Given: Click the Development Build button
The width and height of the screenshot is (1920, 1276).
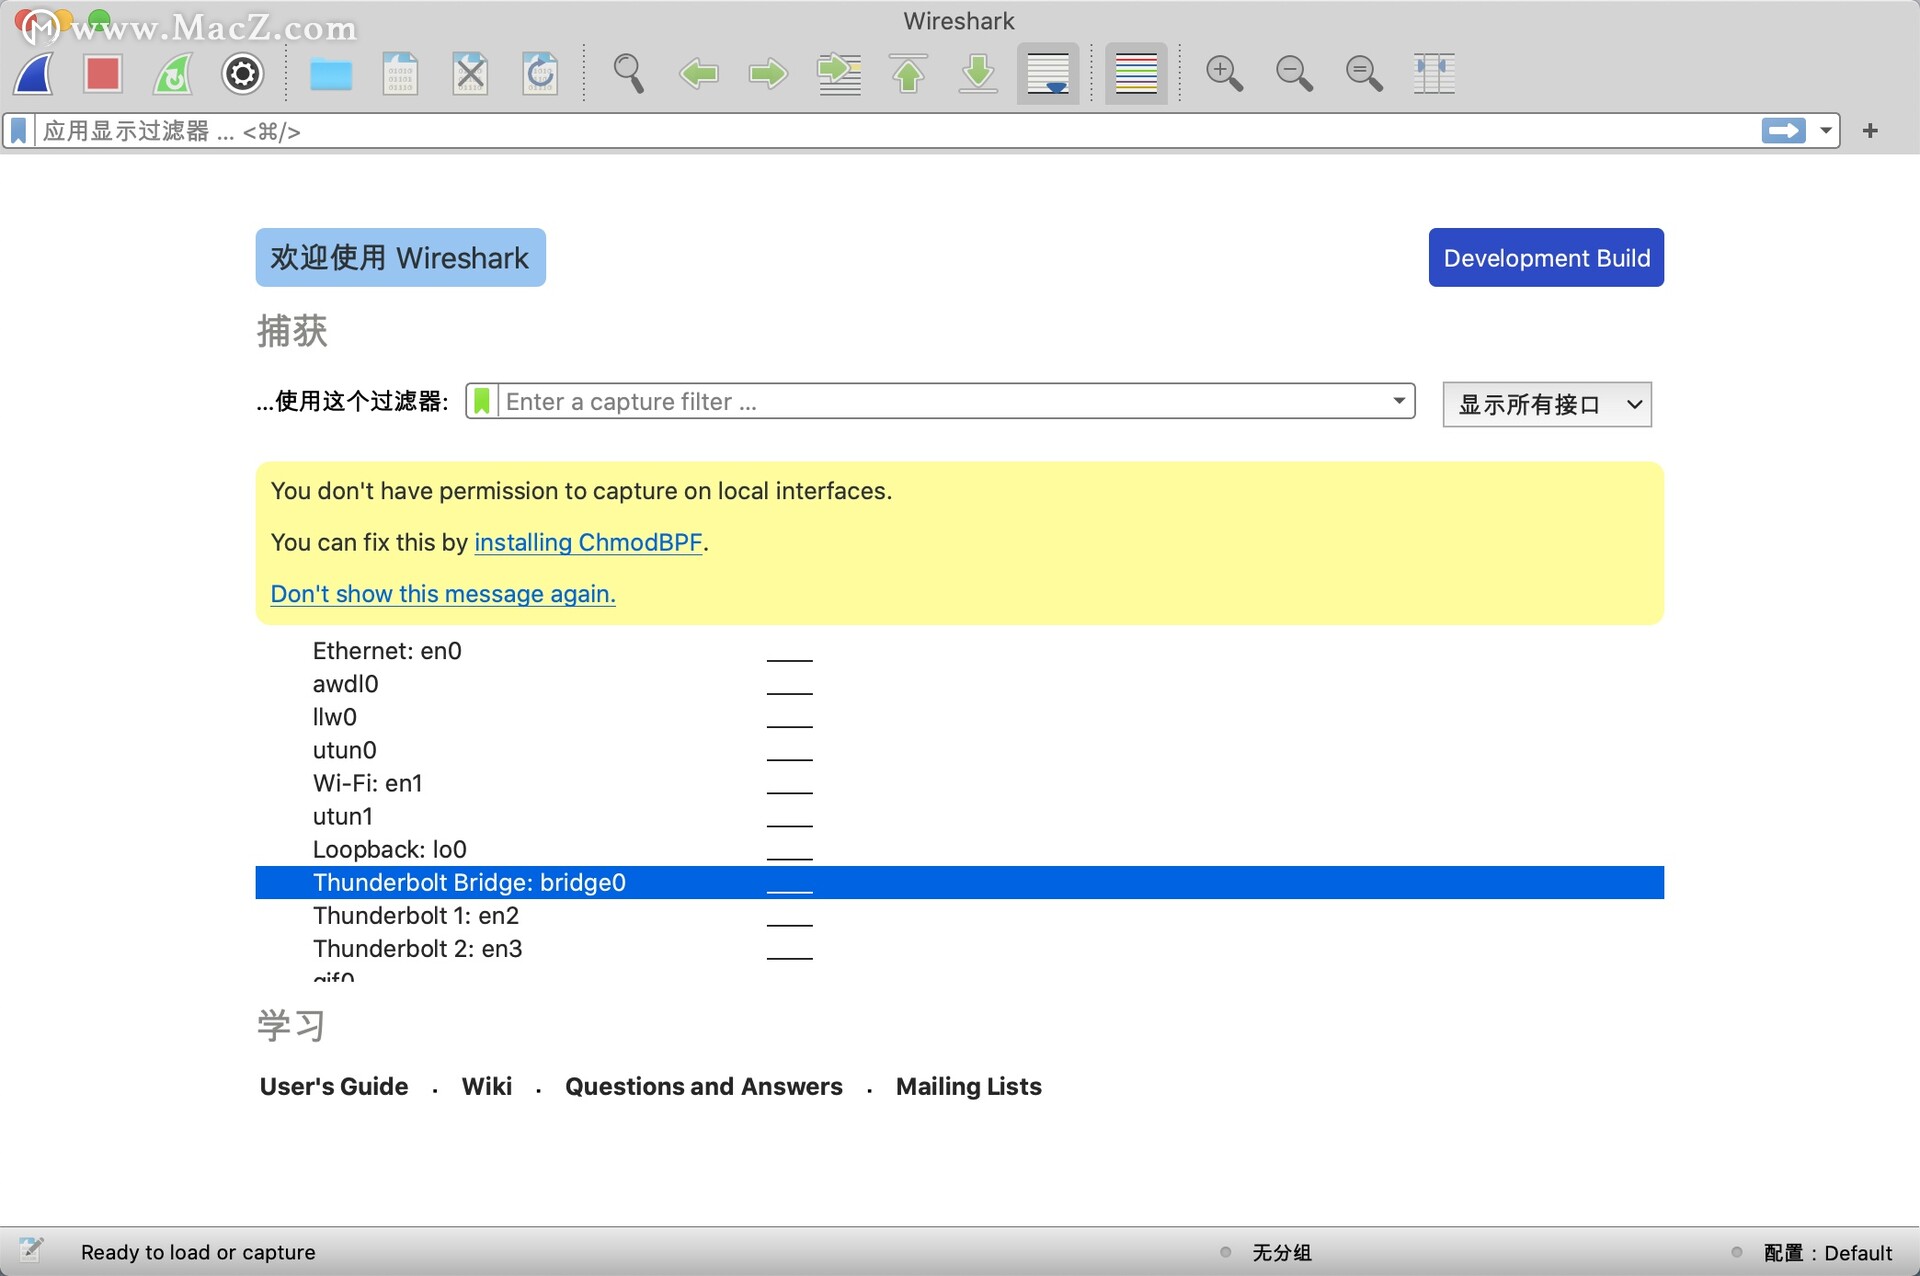Looking at the screenshot, I should tap(1546, 258).
